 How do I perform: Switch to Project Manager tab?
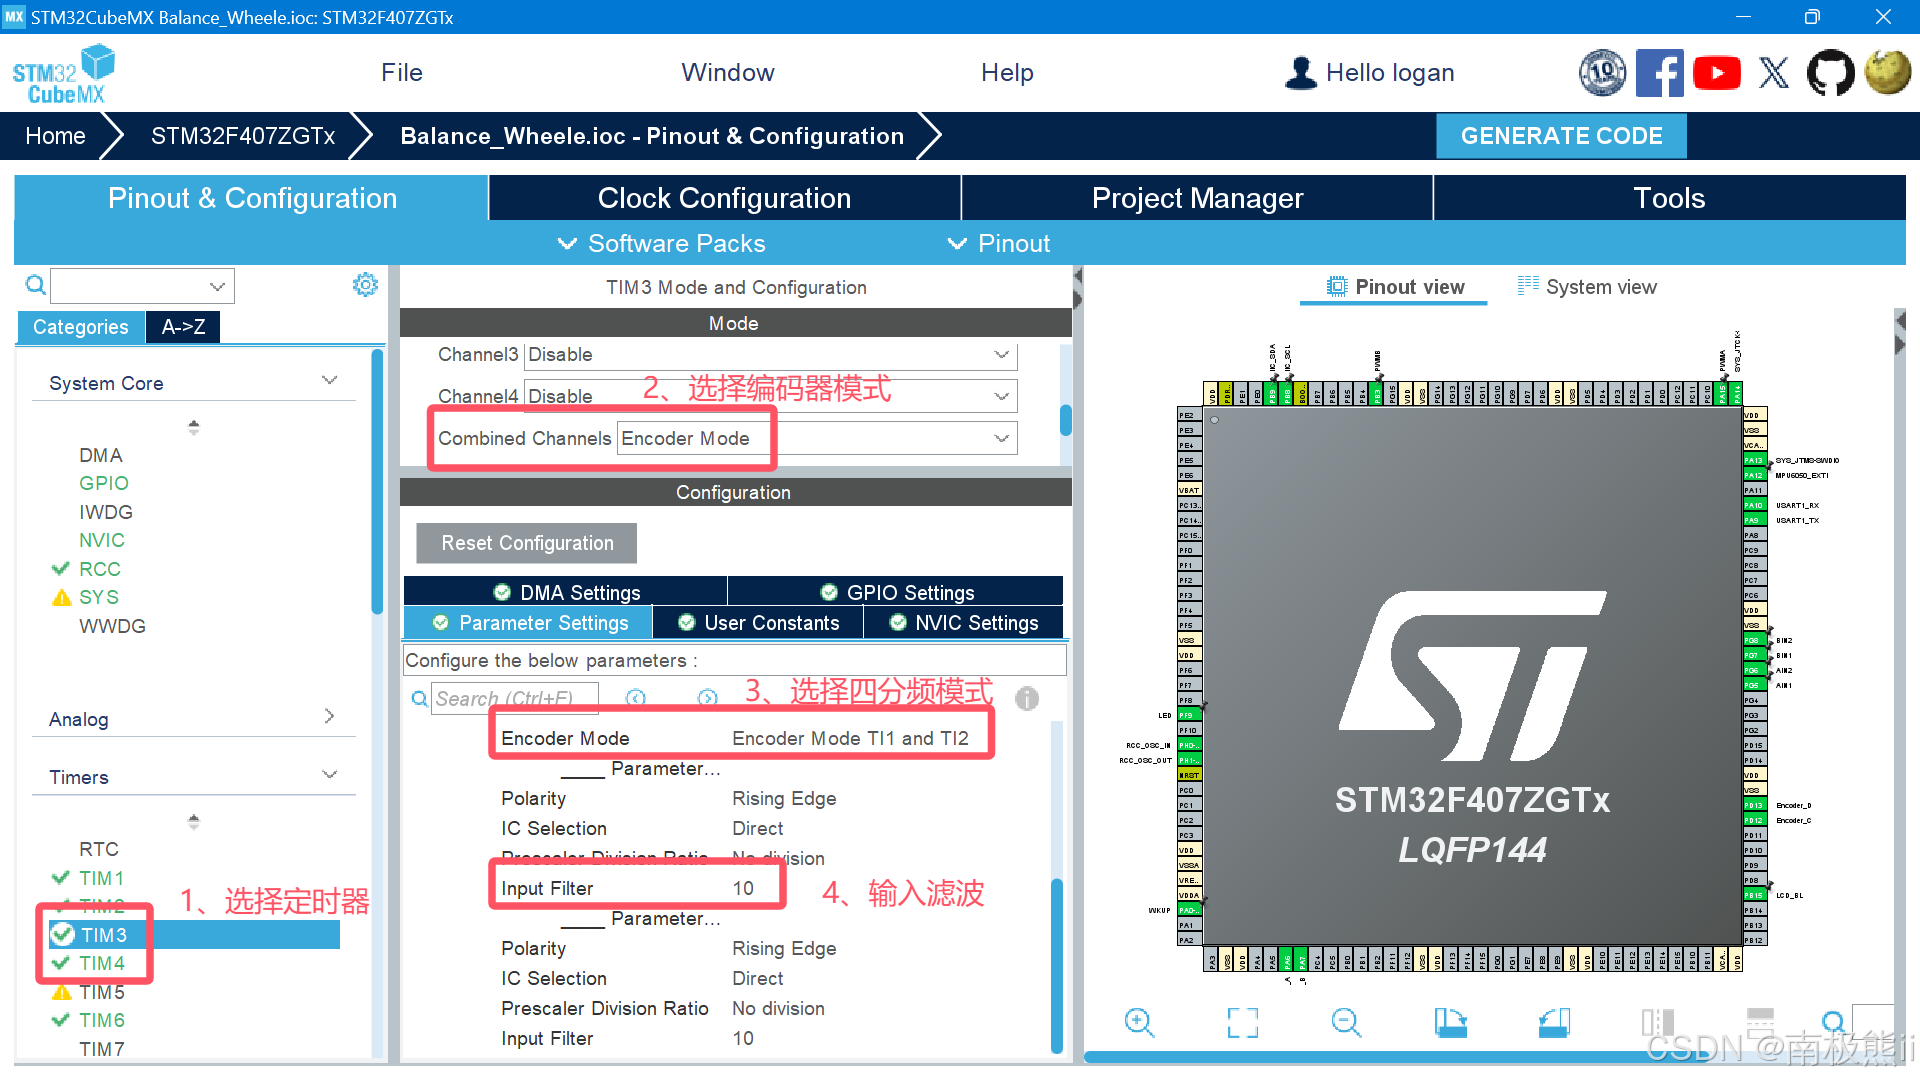[x=1197, y=198]
